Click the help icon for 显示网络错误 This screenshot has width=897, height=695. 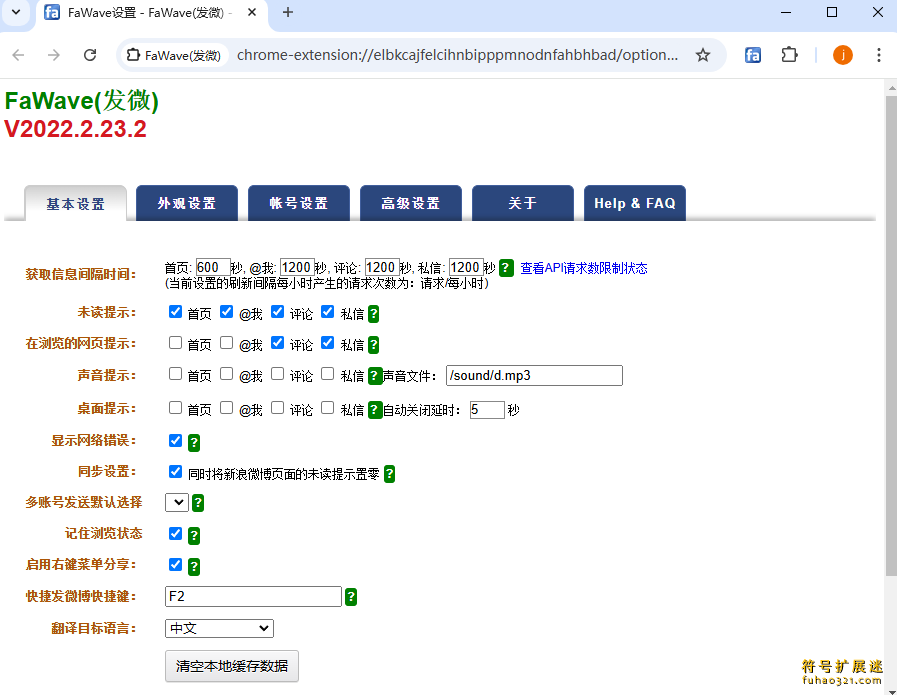(x=194, y=442)
